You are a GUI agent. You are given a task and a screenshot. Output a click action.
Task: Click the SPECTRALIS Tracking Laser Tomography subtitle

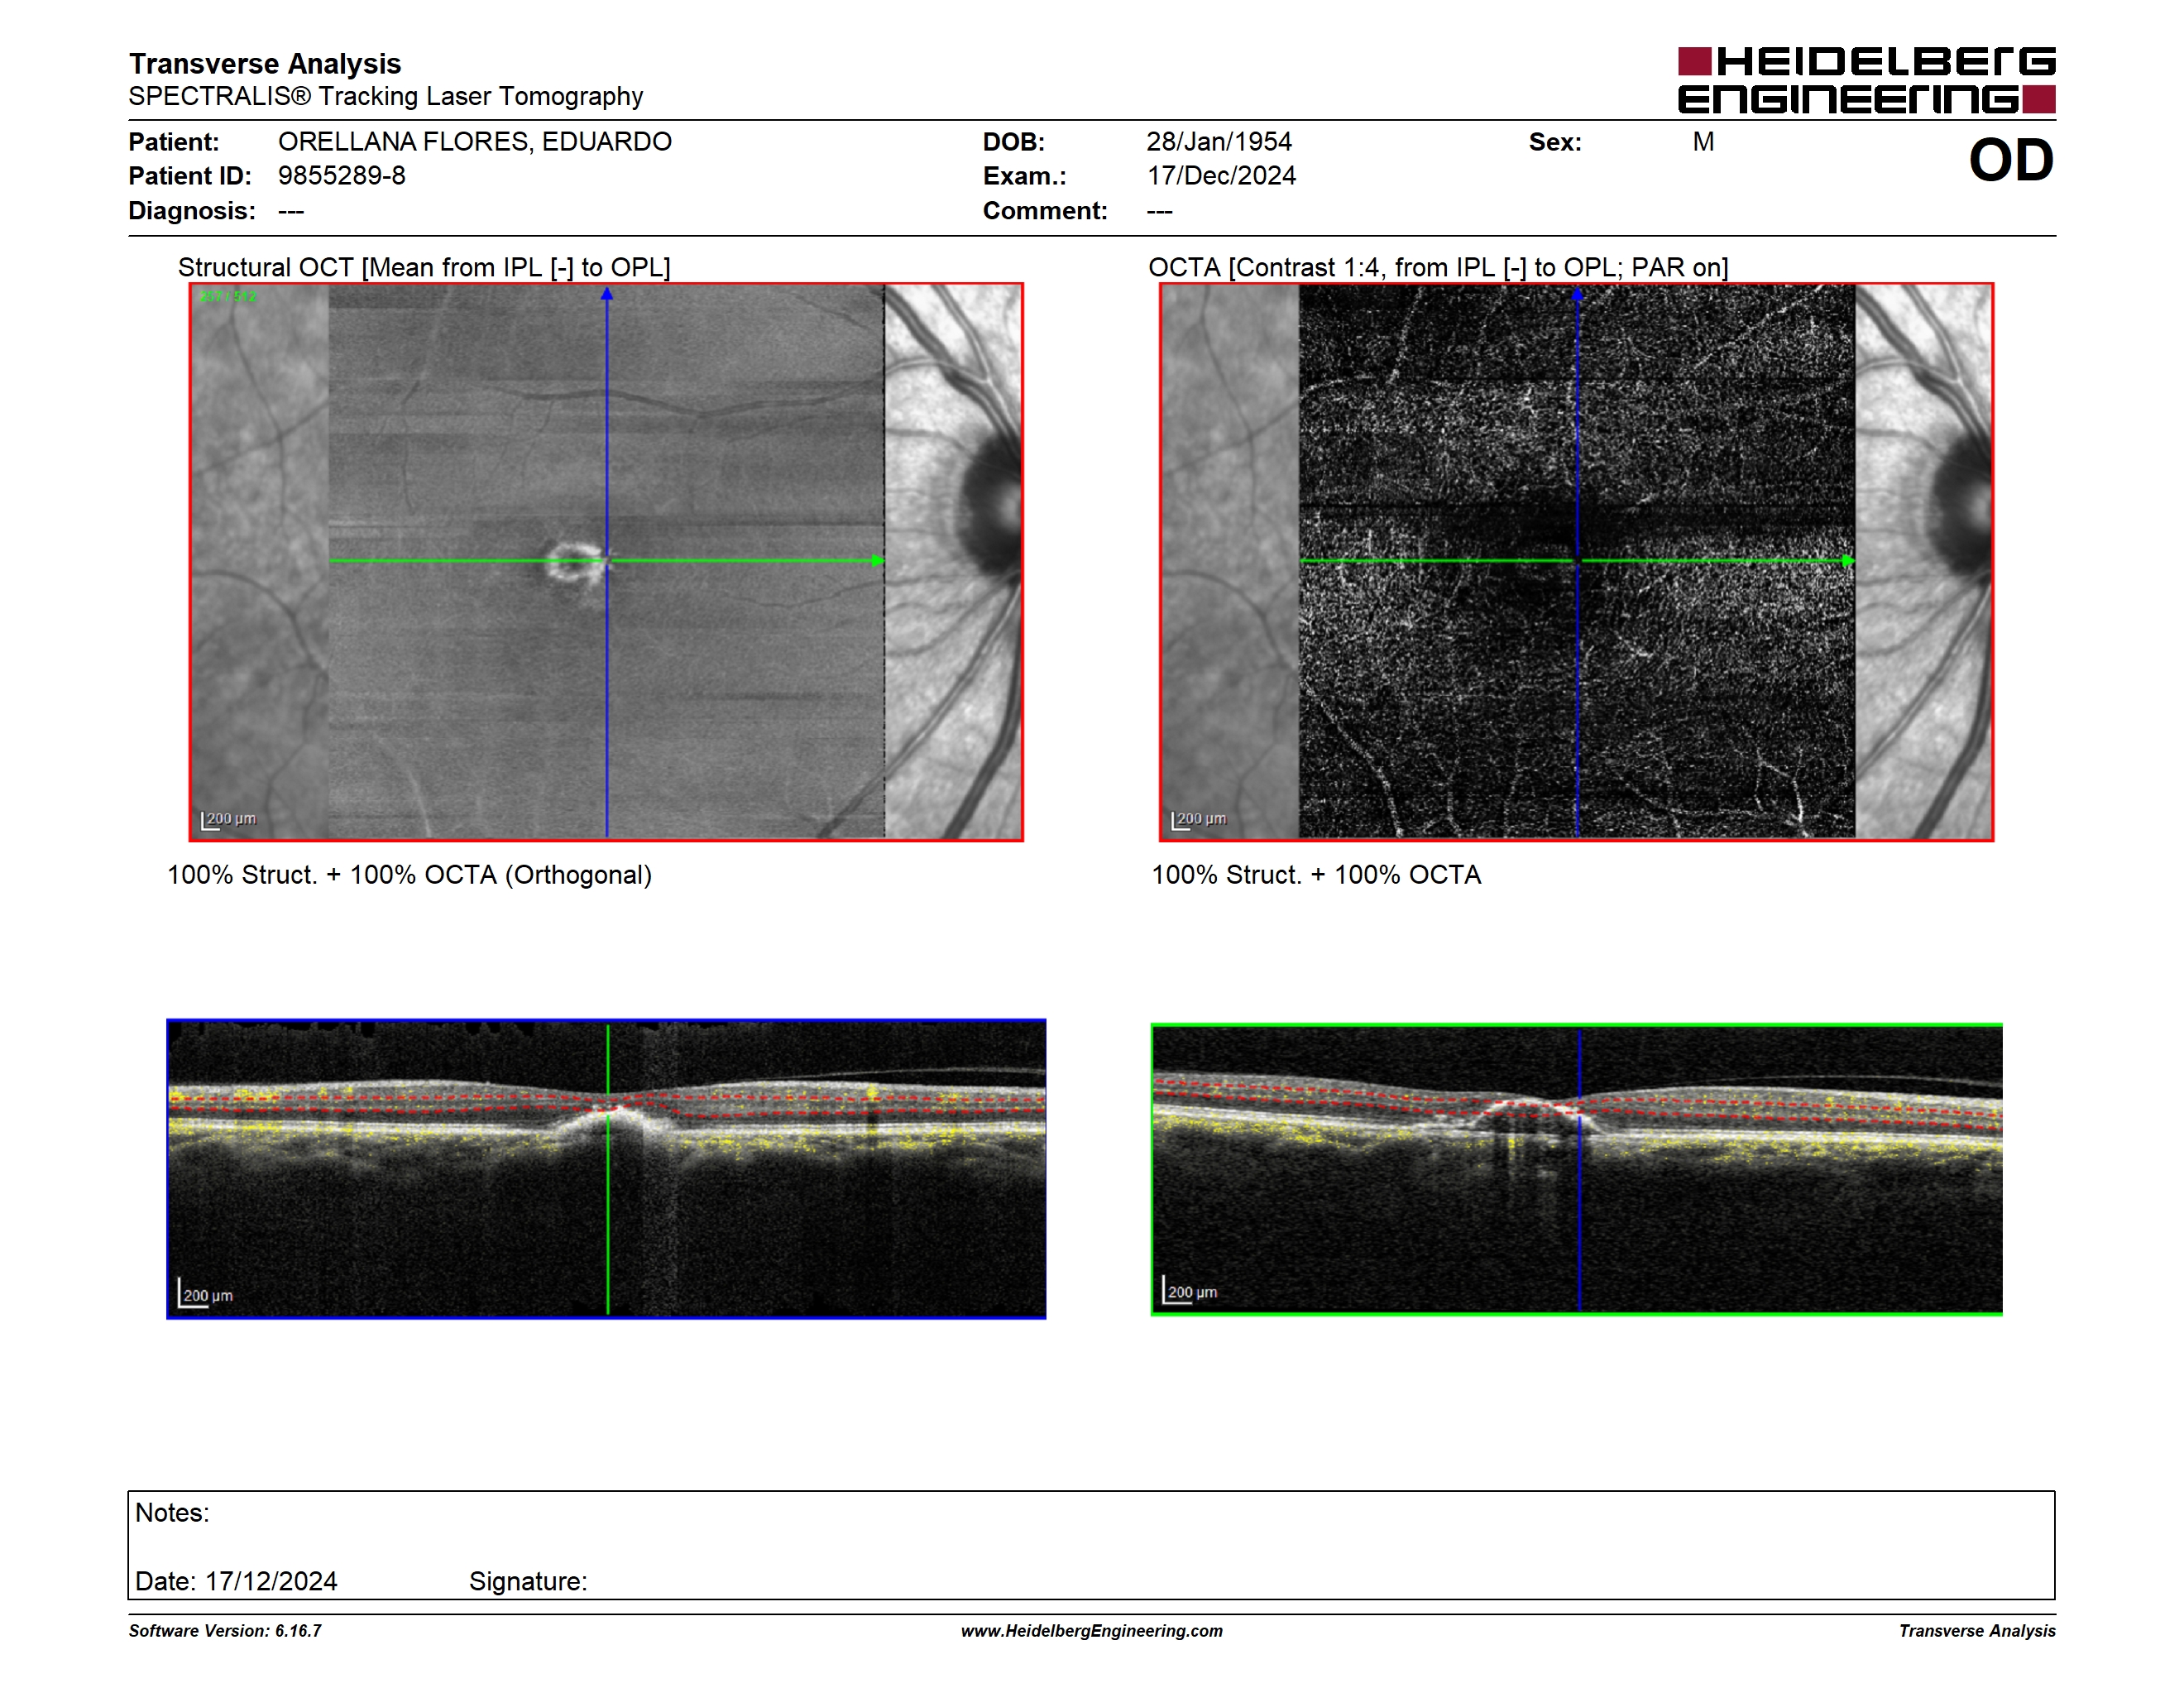pyautogui.click(x=386, y=97)
